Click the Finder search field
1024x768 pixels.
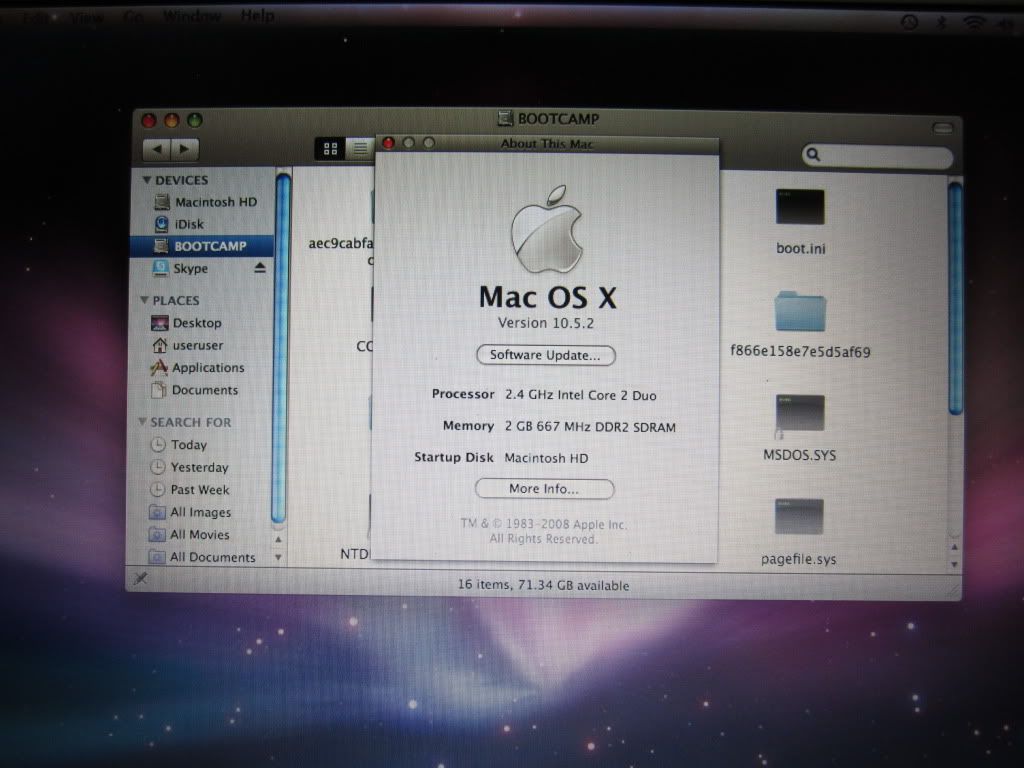[x=877, y=155]
